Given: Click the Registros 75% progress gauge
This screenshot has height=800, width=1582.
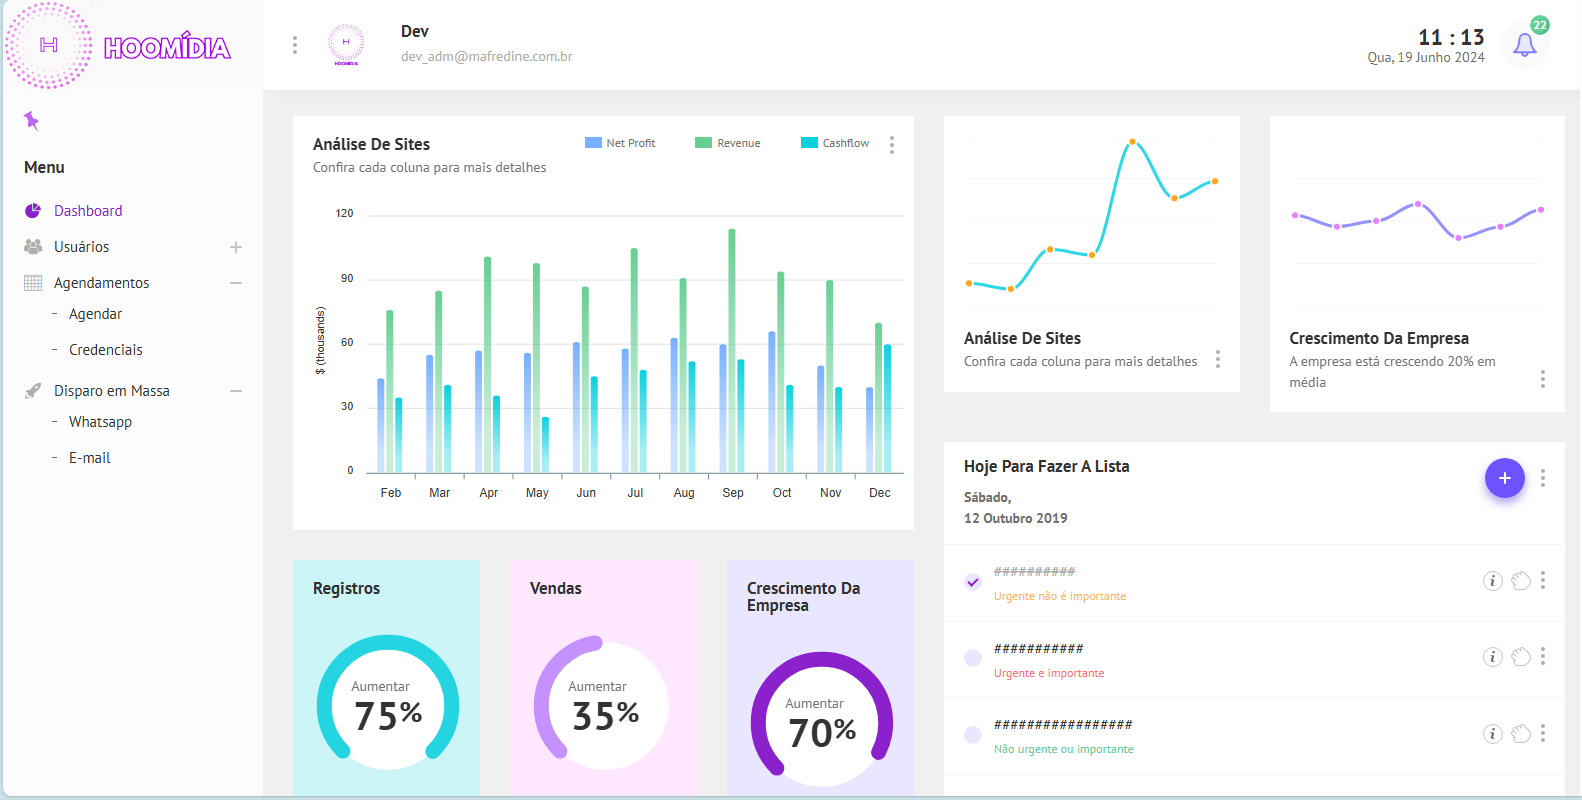Looking at the screenshot, I should (x=388, y=706).
